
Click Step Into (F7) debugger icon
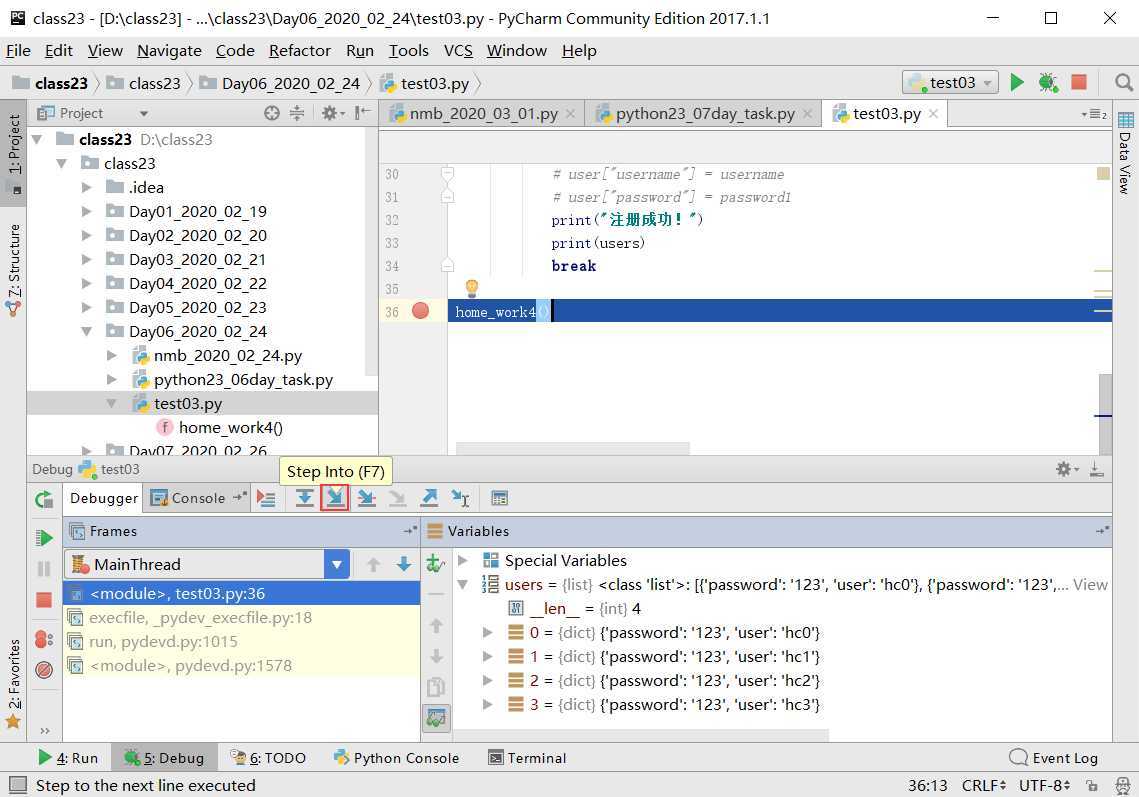coord(335,498)
